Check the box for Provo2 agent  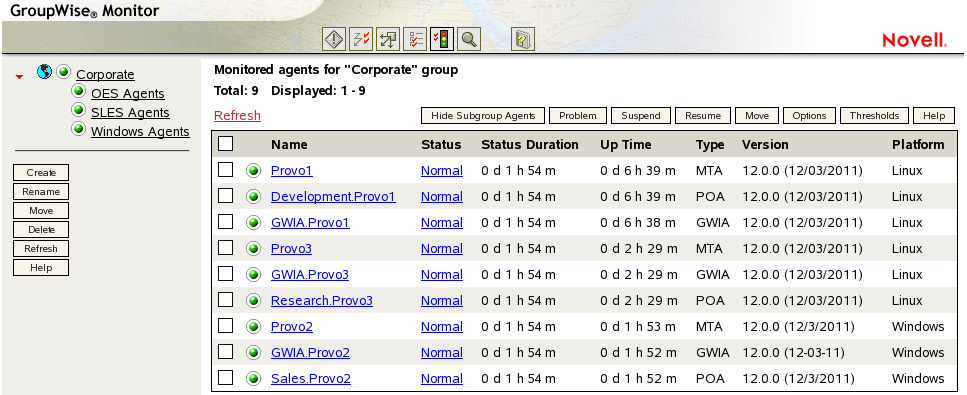point(226,325)
